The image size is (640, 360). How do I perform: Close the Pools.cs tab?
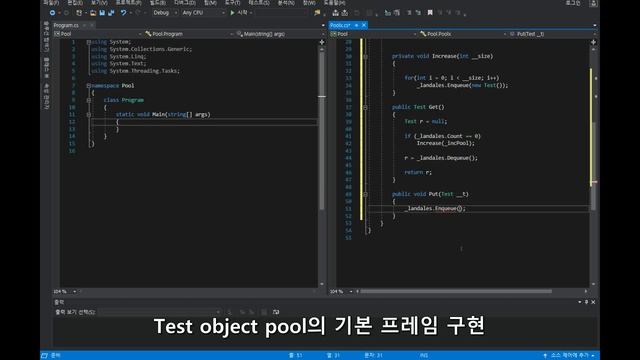364,25
